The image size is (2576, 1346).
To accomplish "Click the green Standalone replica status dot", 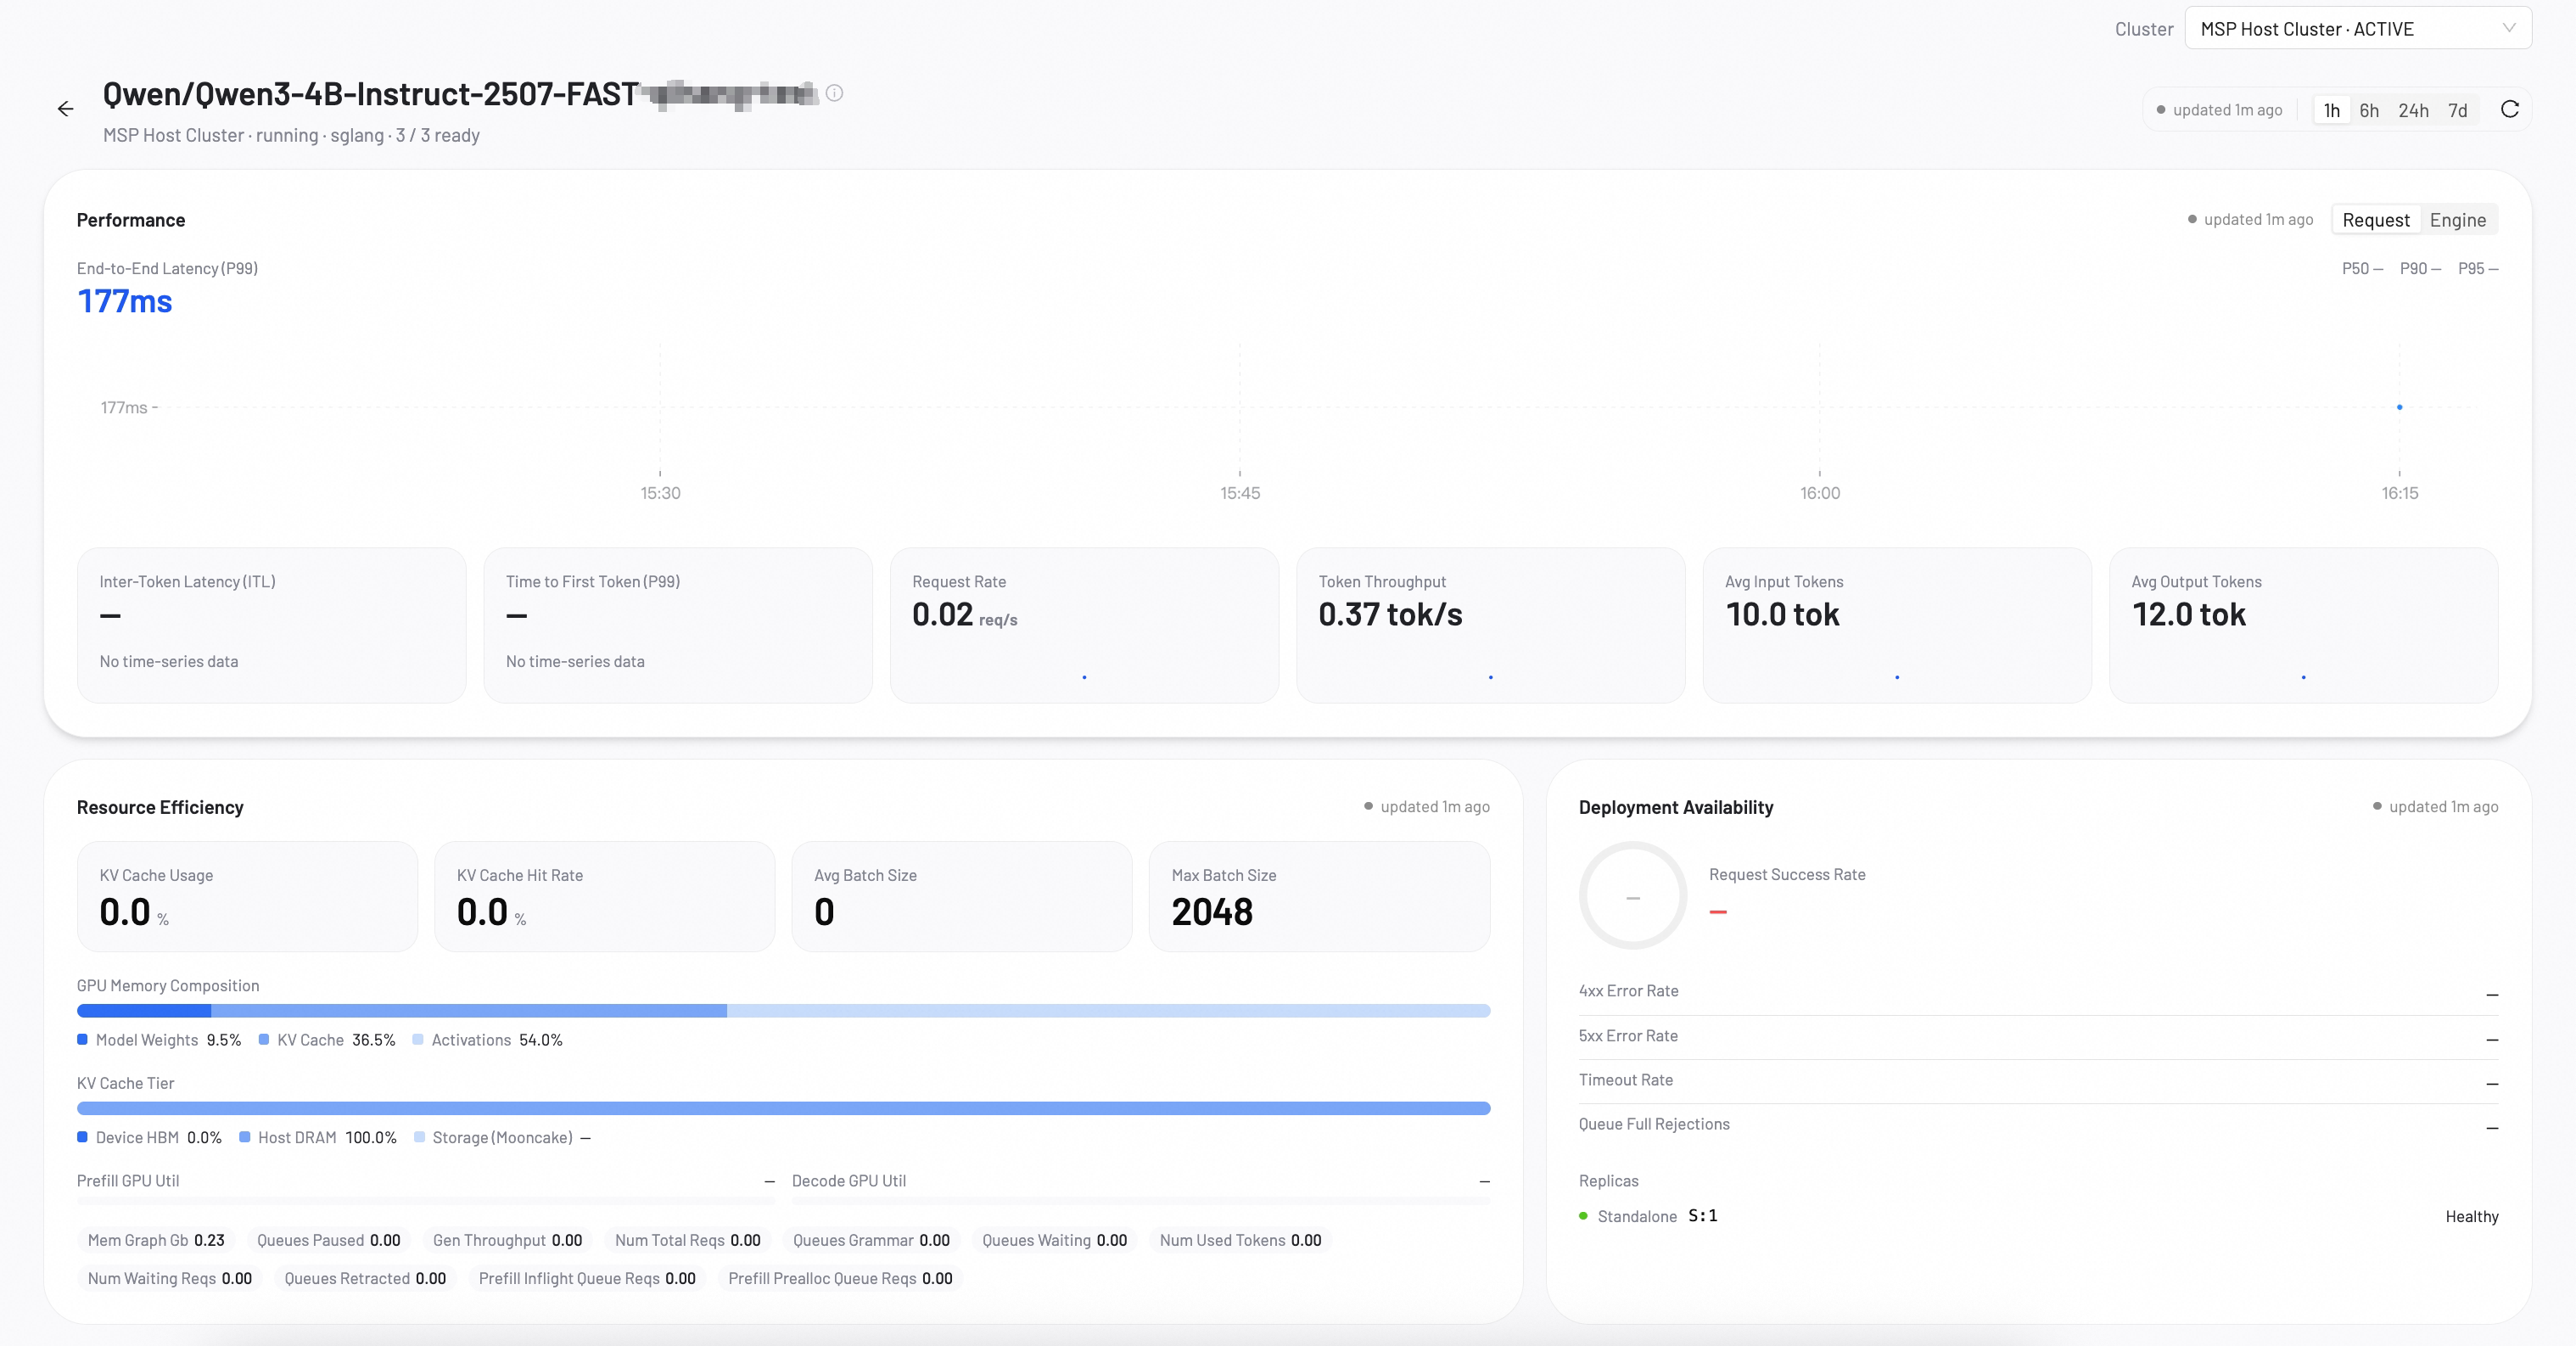I will (x=1583, y=1216).
